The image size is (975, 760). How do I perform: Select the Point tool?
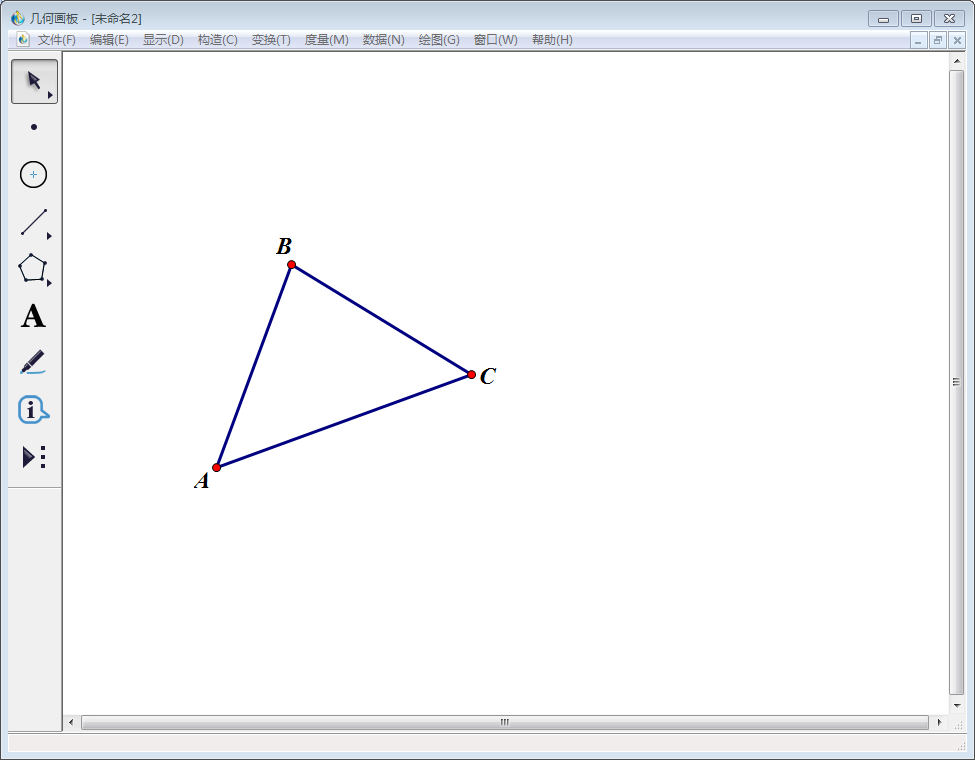pyautogui.click(x=34, y=127)
